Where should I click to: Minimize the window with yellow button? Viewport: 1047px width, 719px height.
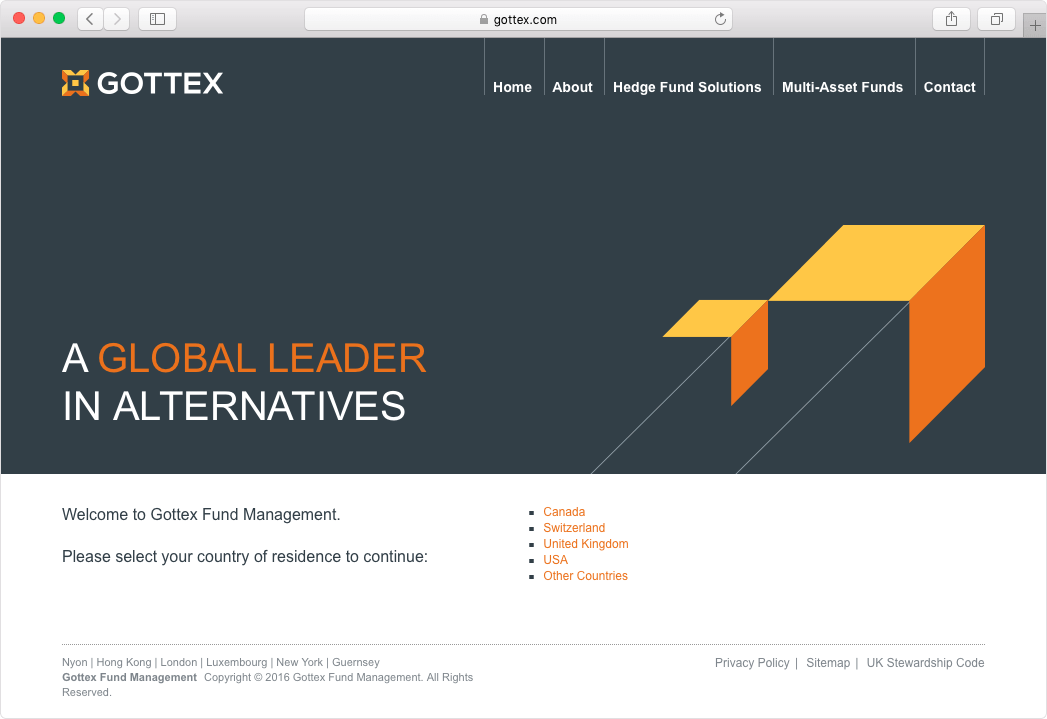(x=39, y=18)
